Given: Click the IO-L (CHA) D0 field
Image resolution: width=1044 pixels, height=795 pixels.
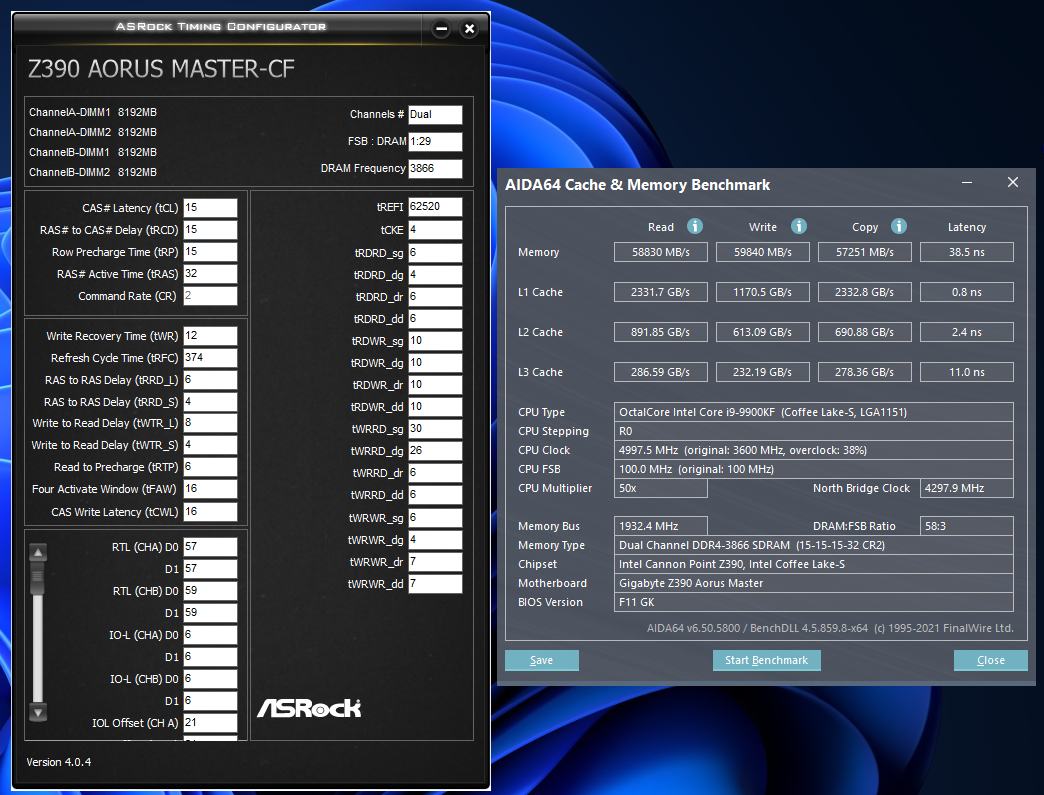Looking at the screenshot, I should 210,635.
